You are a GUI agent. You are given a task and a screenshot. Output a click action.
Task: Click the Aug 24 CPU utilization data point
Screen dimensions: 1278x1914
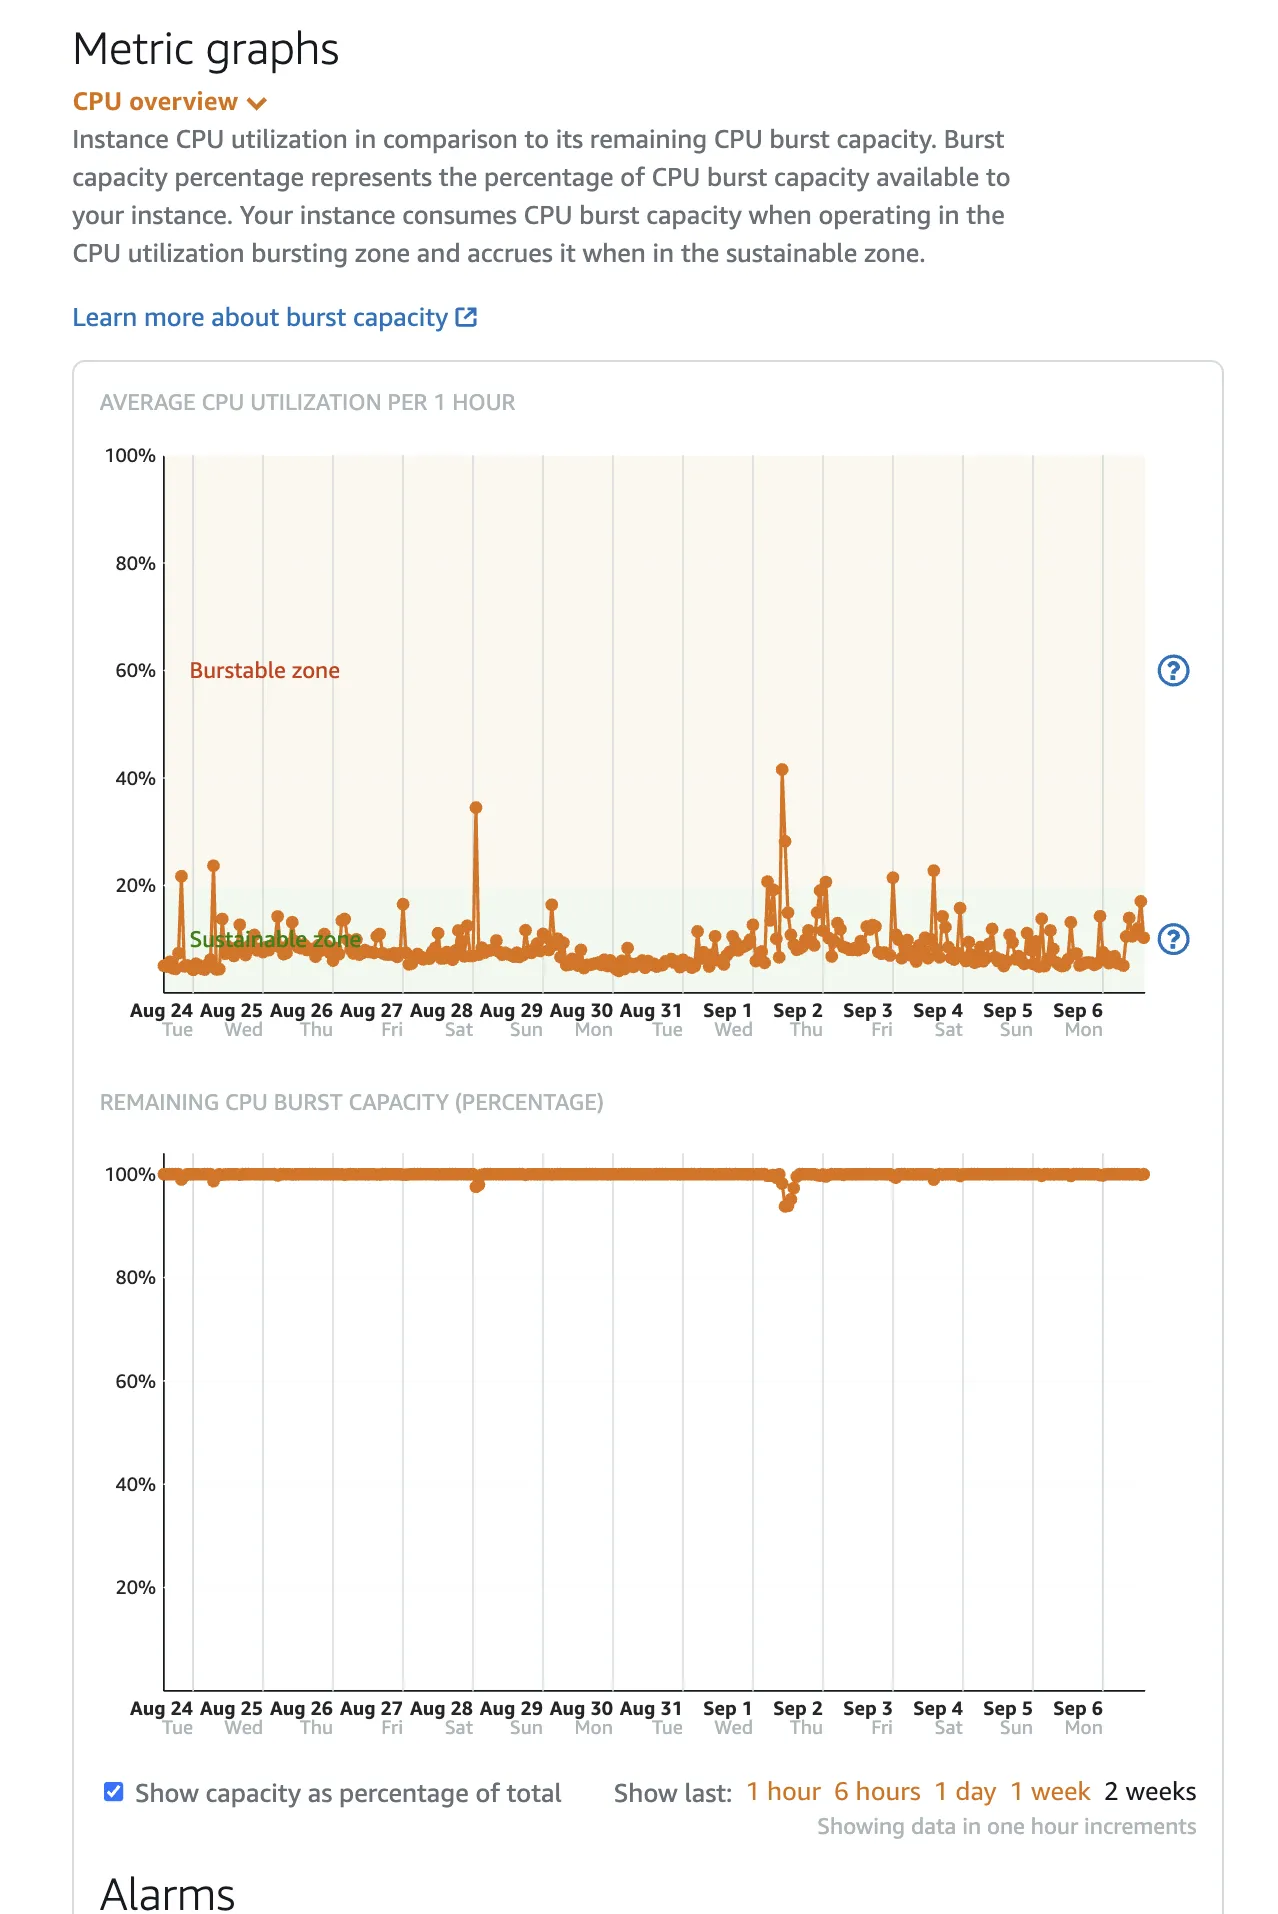(181, 876)
